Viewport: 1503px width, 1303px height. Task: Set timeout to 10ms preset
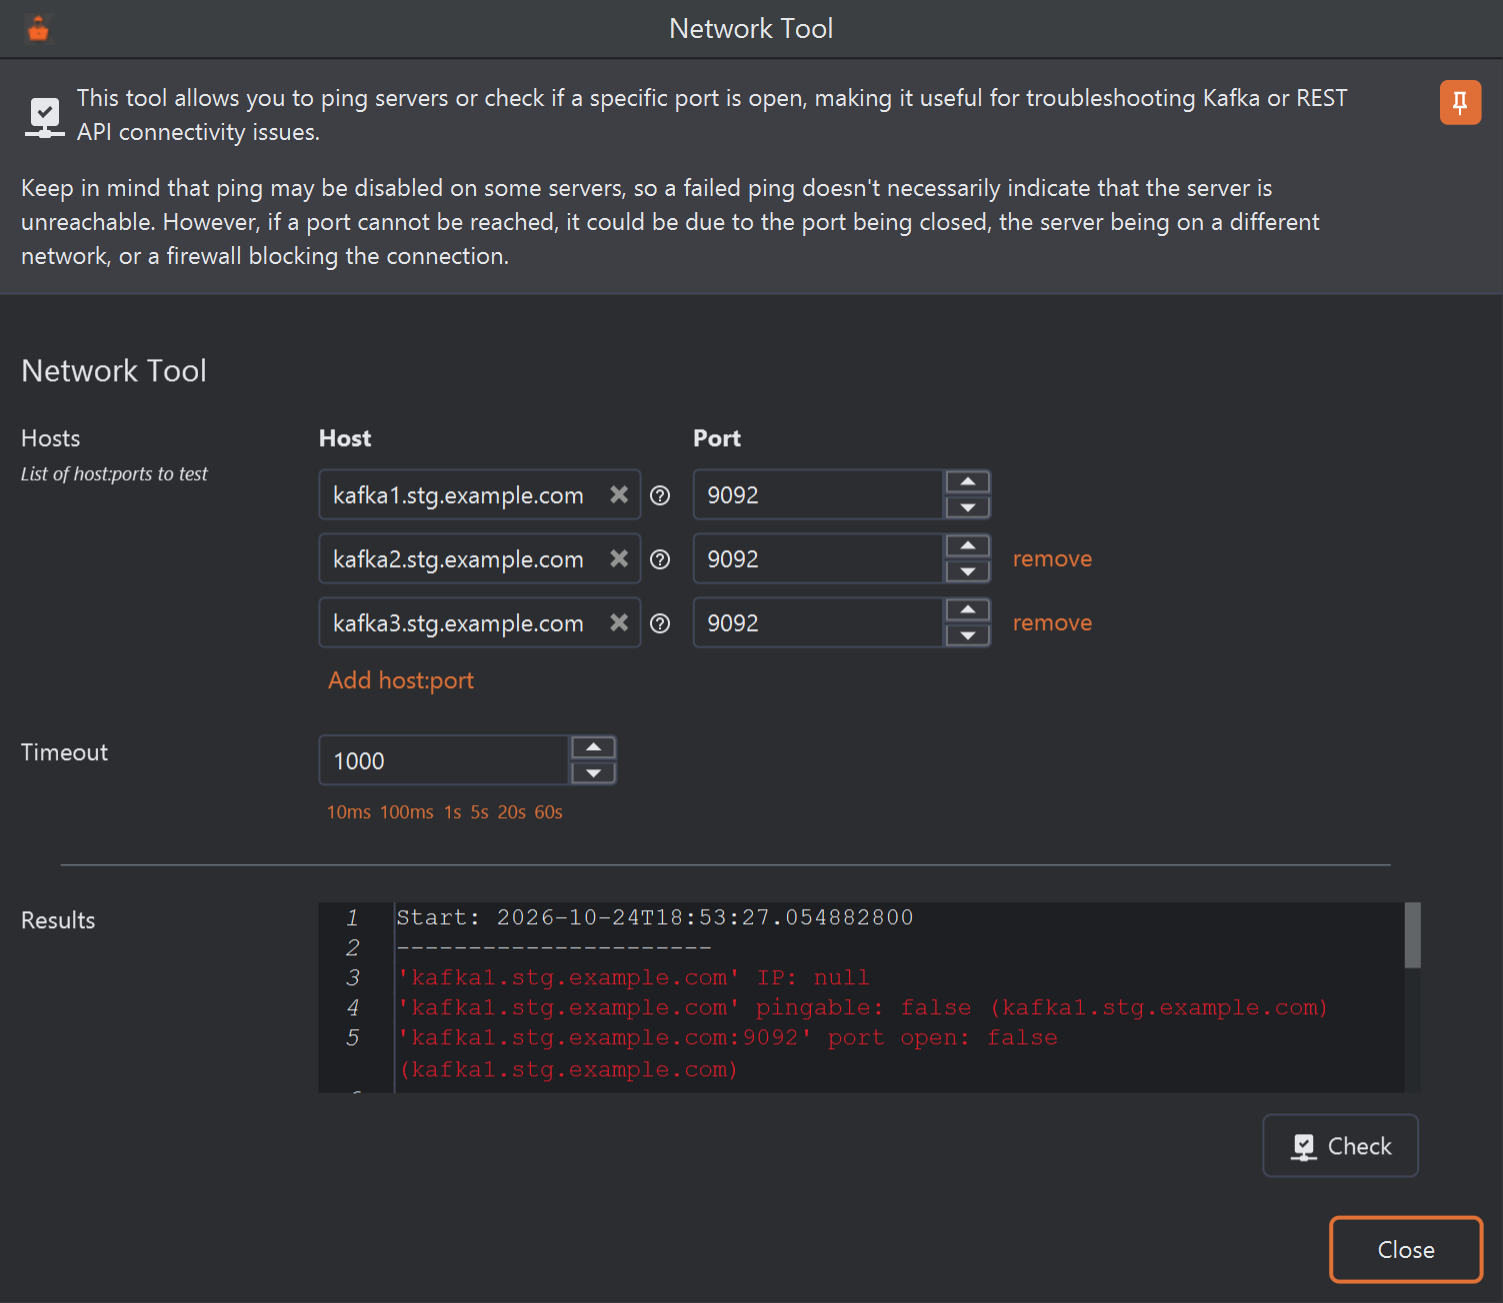[349, 812]
